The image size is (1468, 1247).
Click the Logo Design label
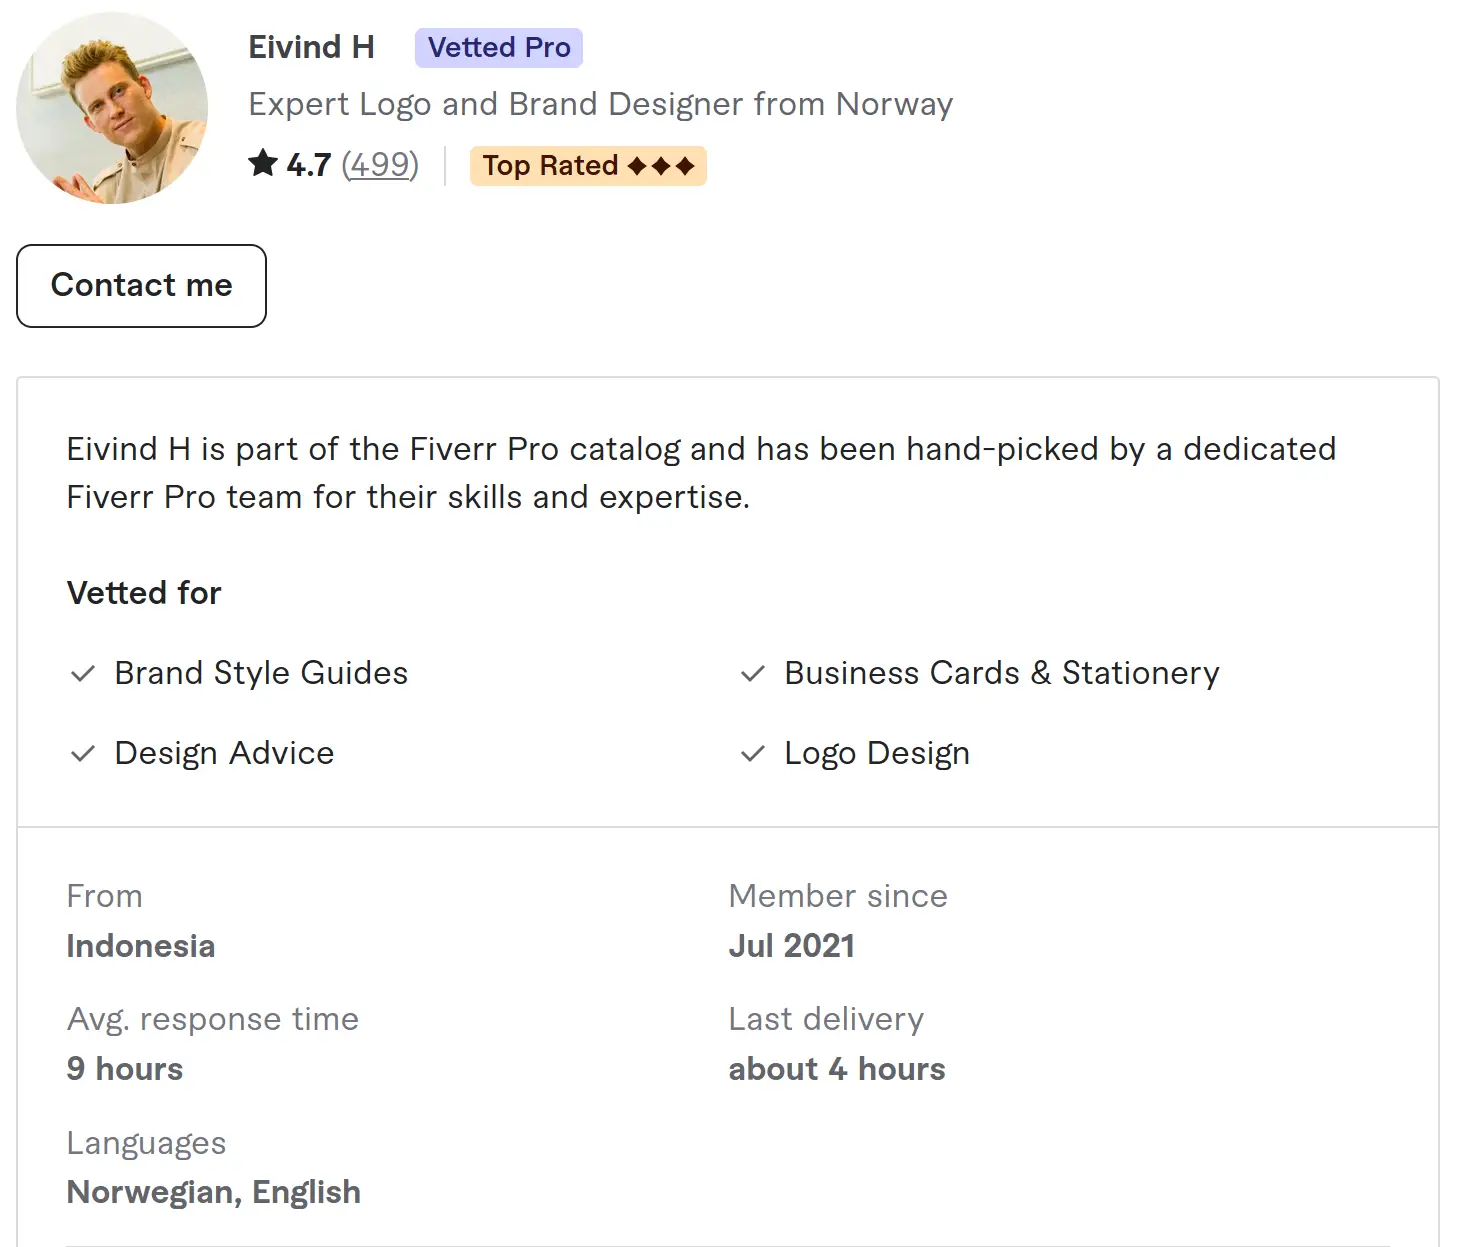(877, 754)
